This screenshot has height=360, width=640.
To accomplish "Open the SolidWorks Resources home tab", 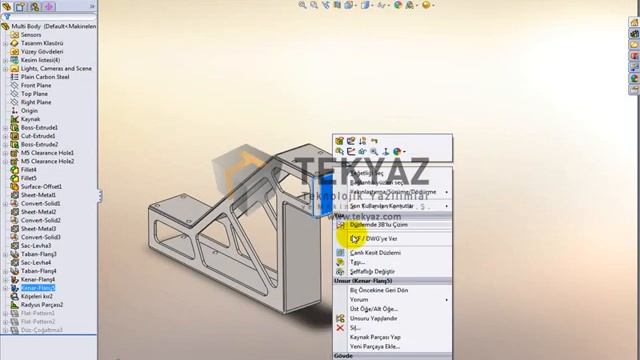I will [x=634, y=22].
